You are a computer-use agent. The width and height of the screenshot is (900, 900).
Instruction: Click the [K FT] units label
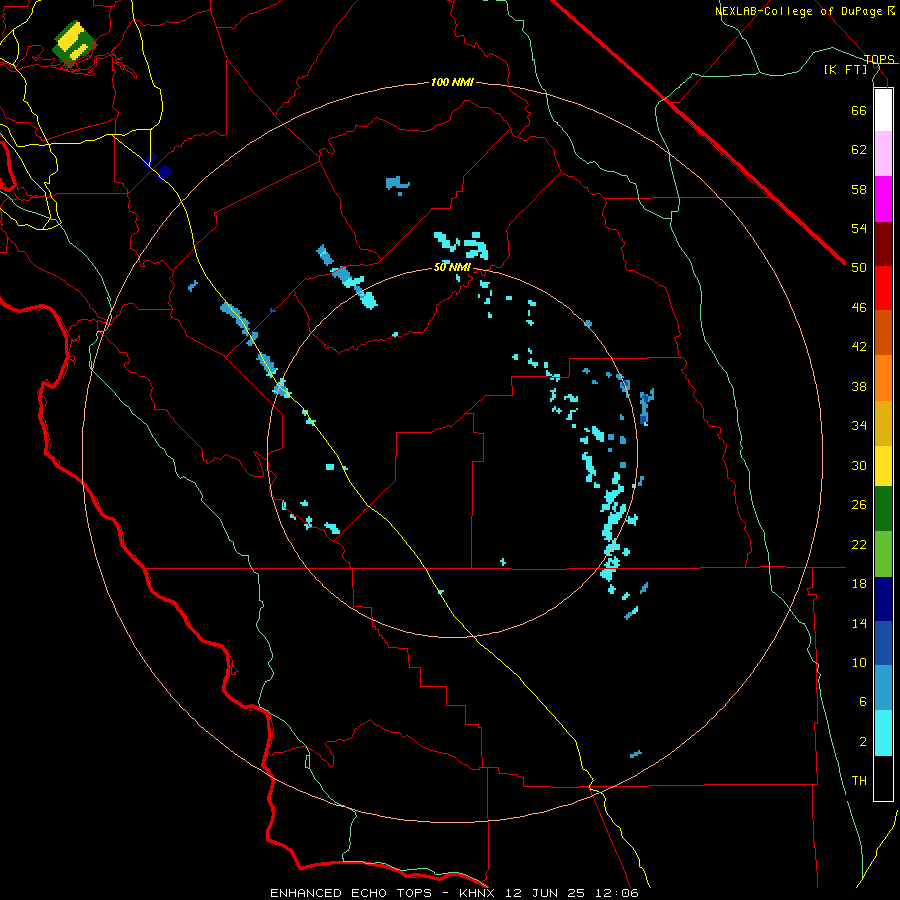point(845,70)
